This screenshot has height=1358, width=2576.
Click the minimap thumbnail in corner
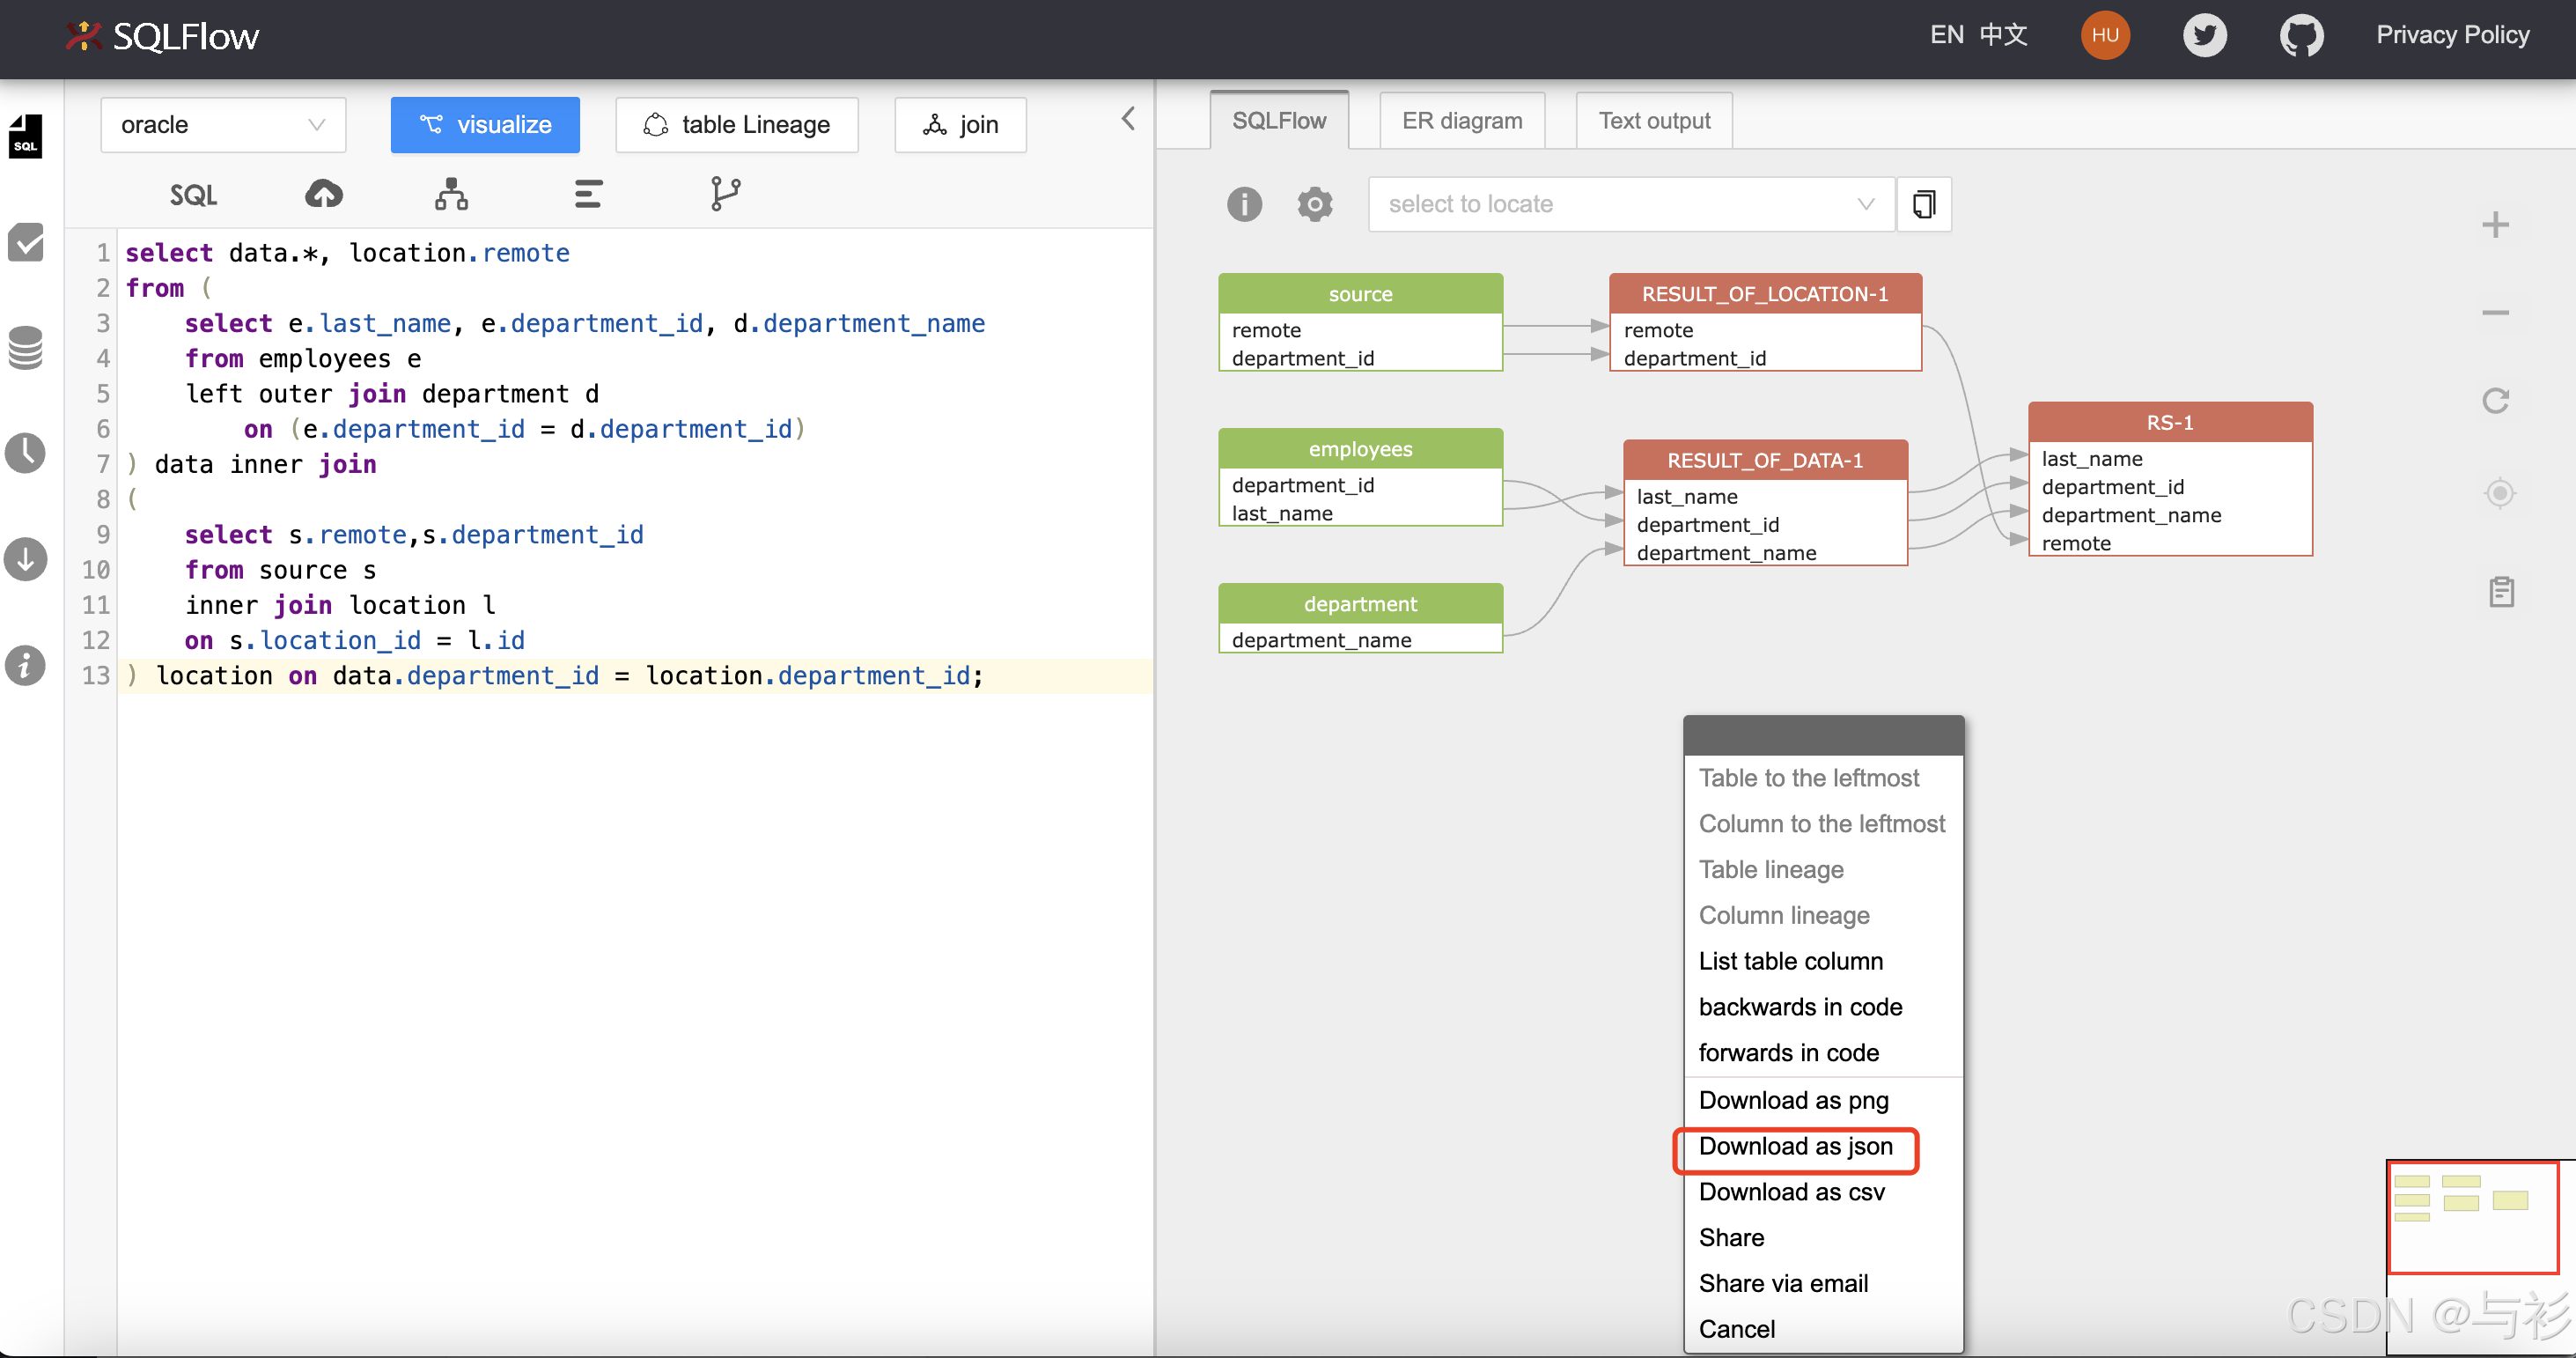click(x=2472, y=1216)
